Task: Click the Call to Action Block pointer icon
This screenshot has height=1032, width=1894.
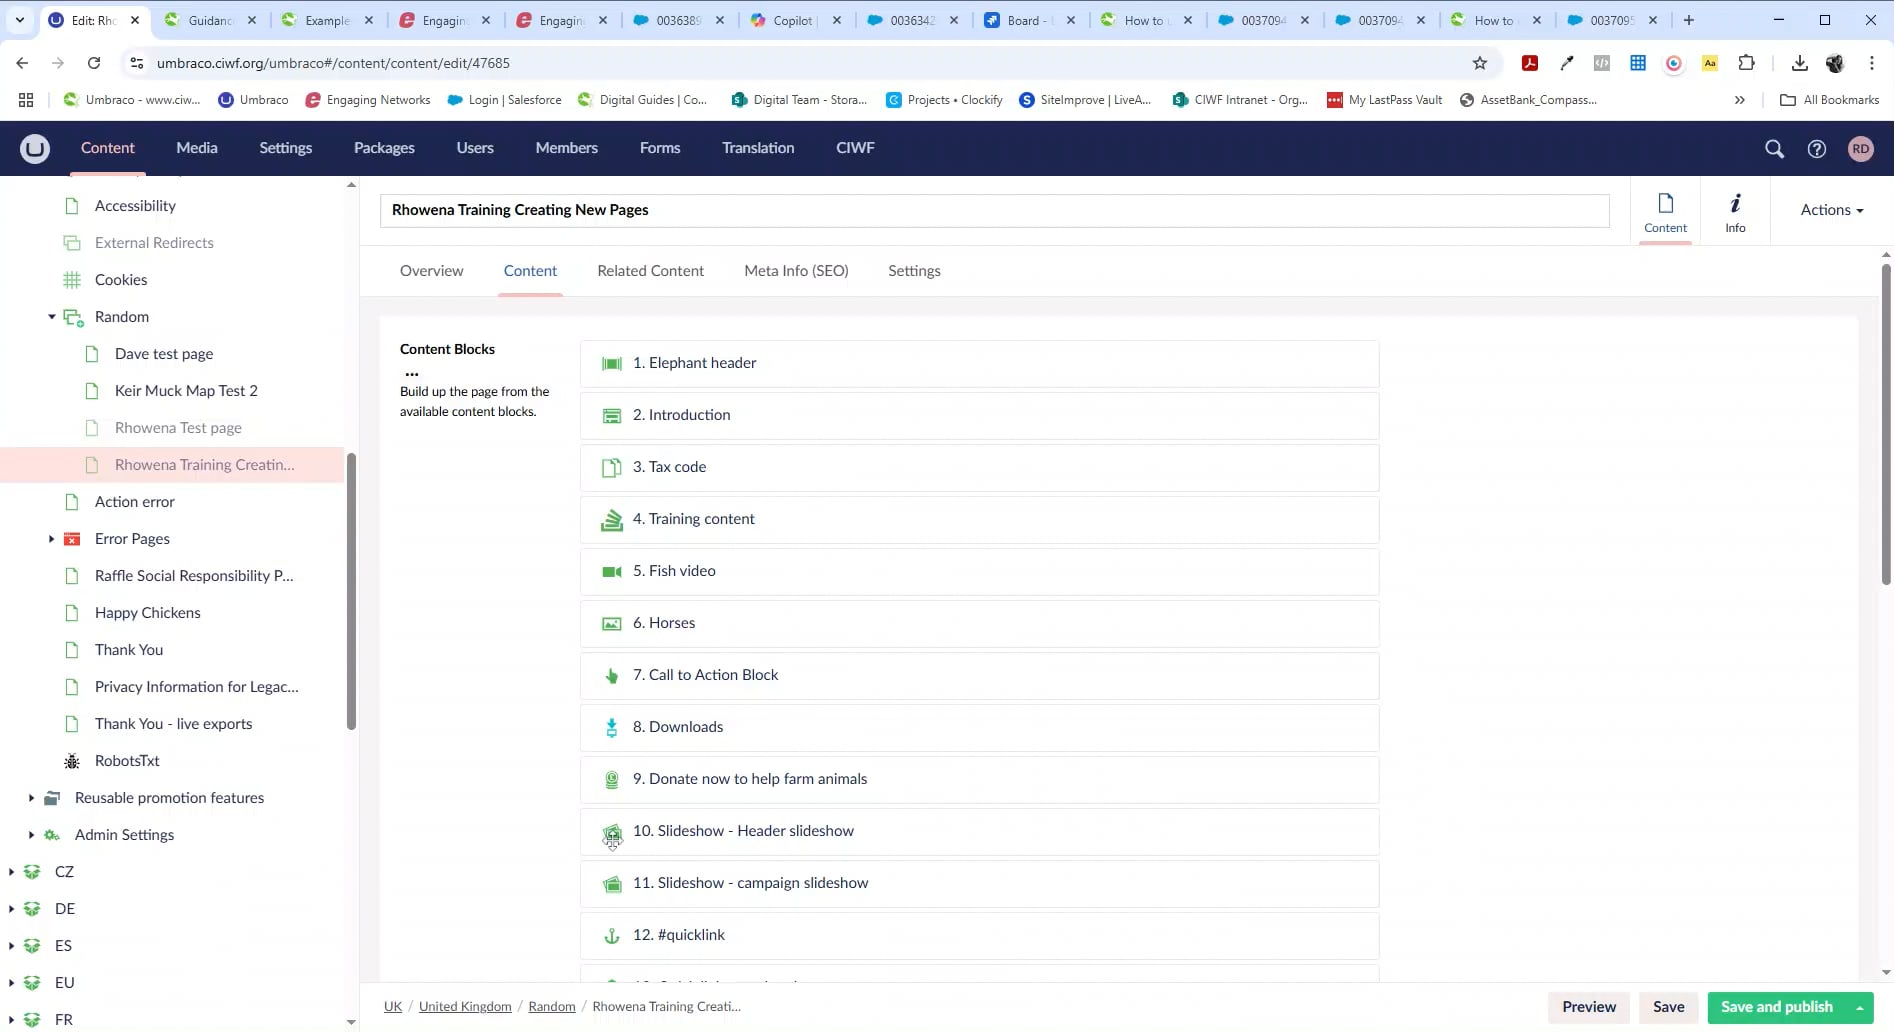Action: 611,675
